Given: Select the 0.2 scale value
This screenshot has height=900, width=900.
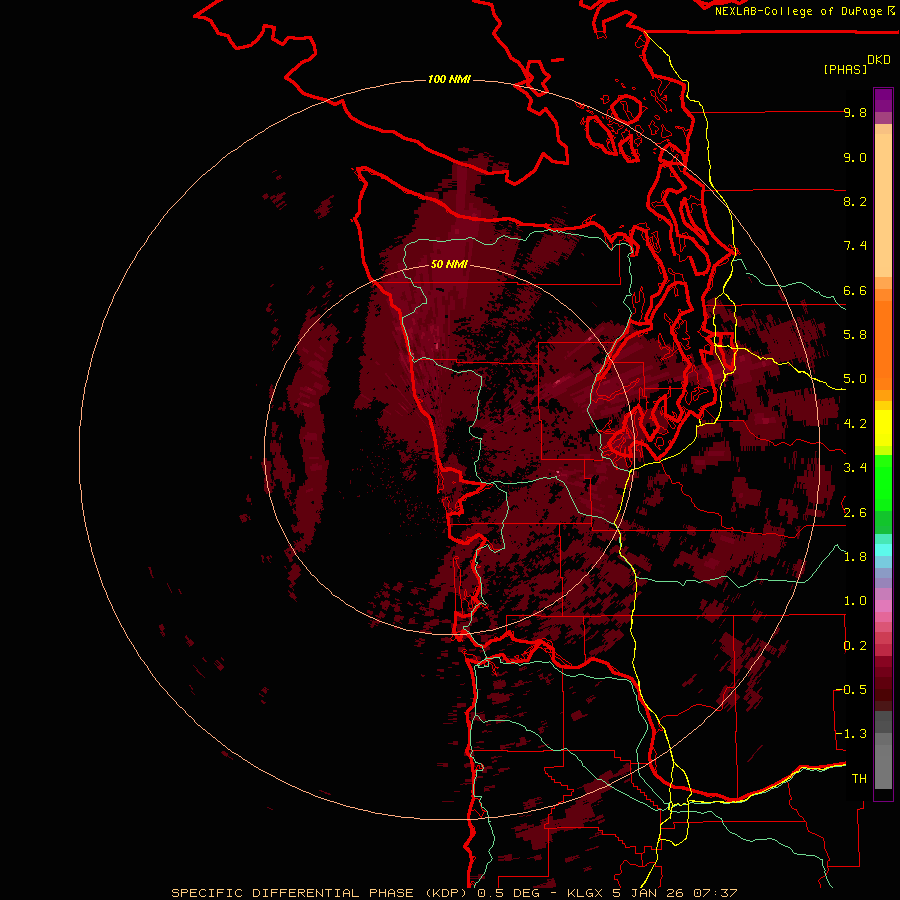Looking at the screenshot, I should [x=855, y=646].
